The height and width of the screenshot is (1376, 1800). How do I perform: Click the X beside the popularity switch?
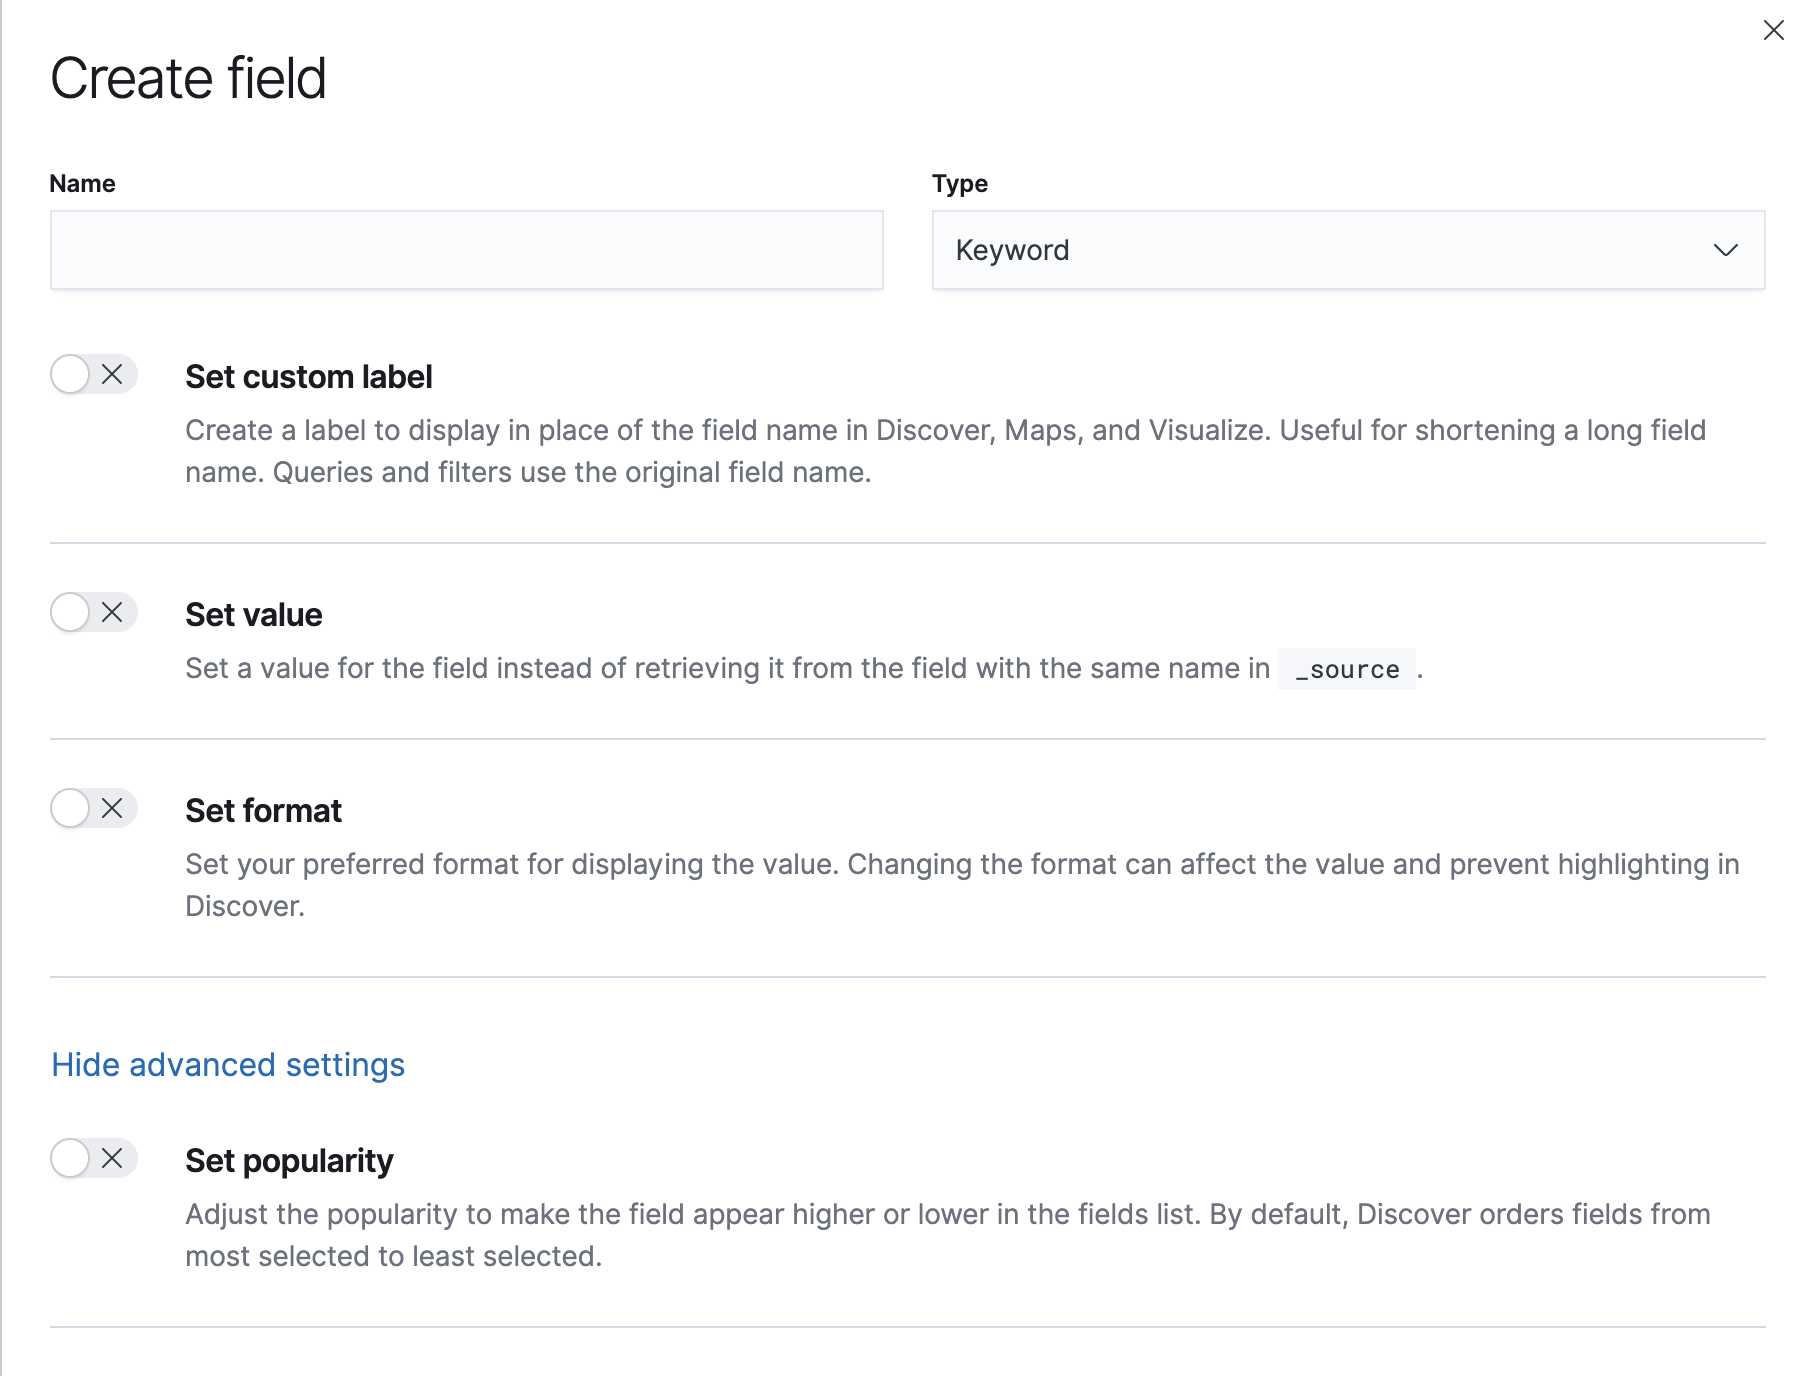113,1159
